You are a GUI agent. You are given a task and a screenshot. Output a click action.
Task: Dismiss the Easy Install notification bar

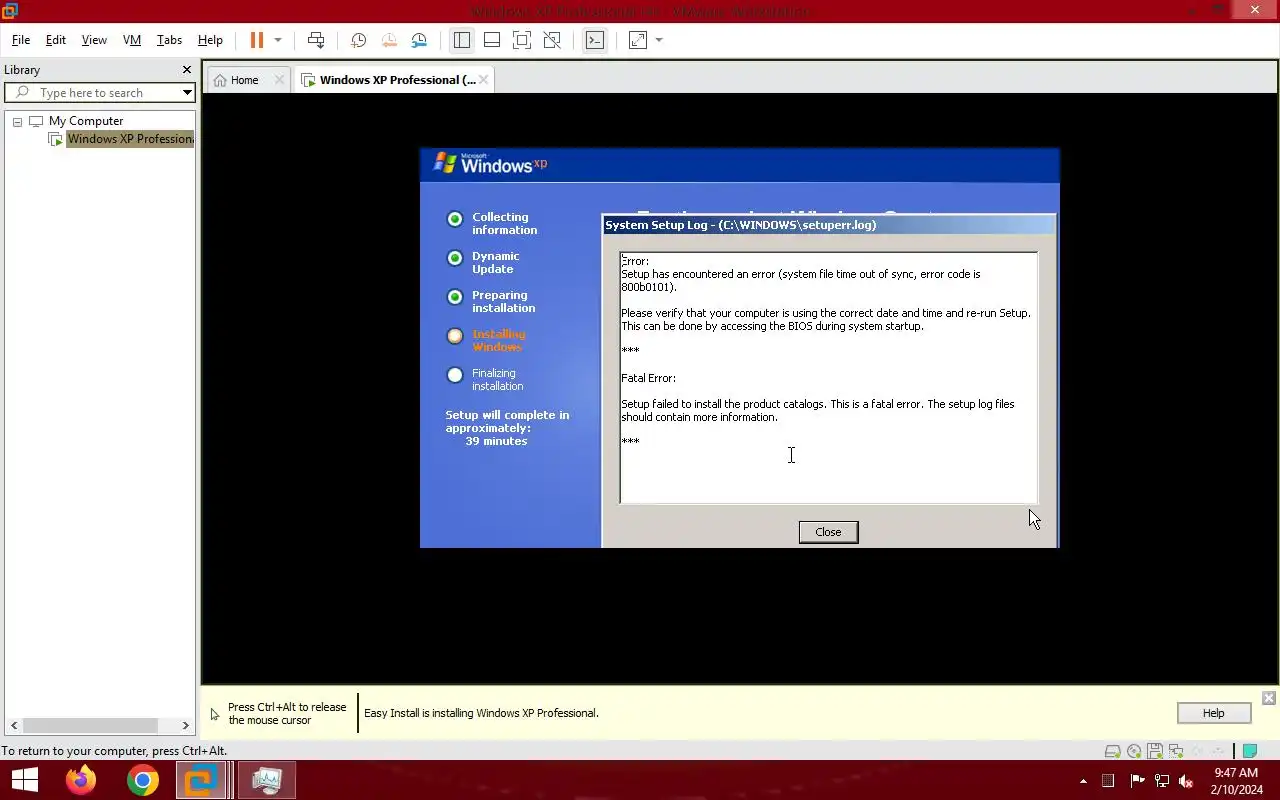[x=1268, y=698]
